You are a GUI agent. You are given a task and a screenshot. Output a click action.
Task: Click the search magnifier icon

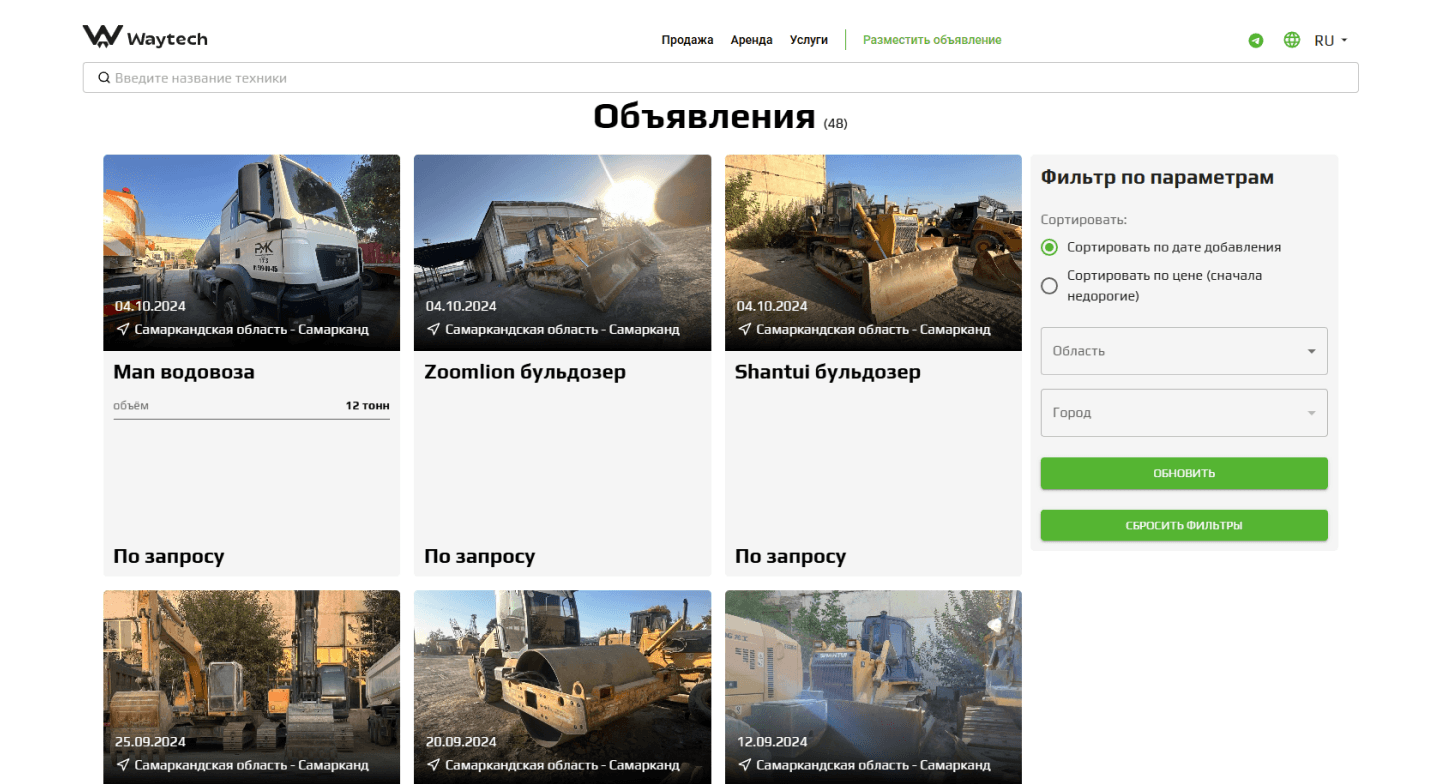coord(103,78)
